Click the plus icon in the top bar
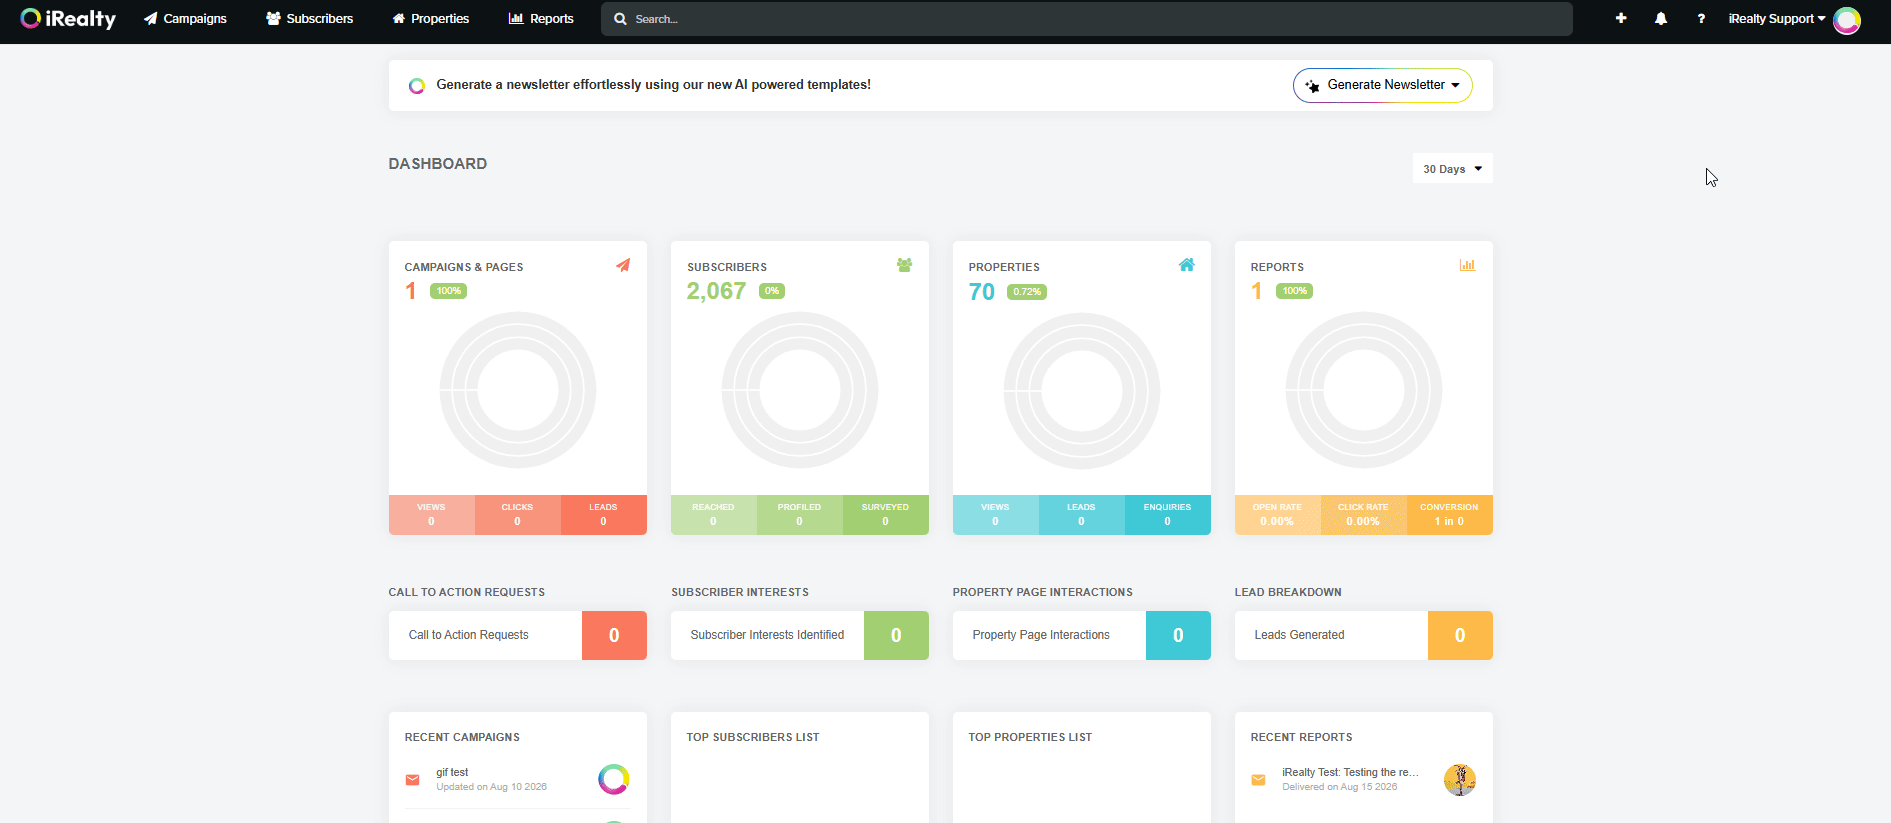Screen dimensions: 1891x823 pos(1621,18)
